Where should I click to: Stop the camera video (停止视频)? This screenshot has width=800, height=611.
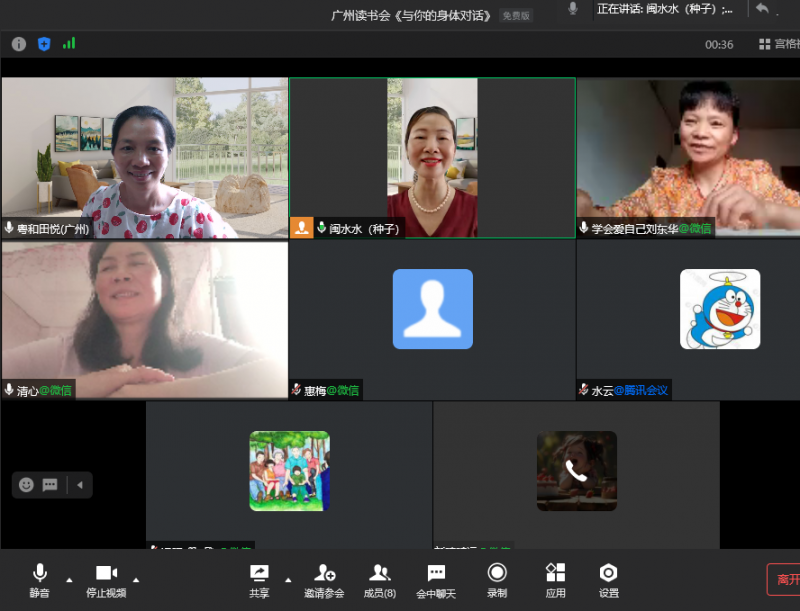[x=106, y=579]
